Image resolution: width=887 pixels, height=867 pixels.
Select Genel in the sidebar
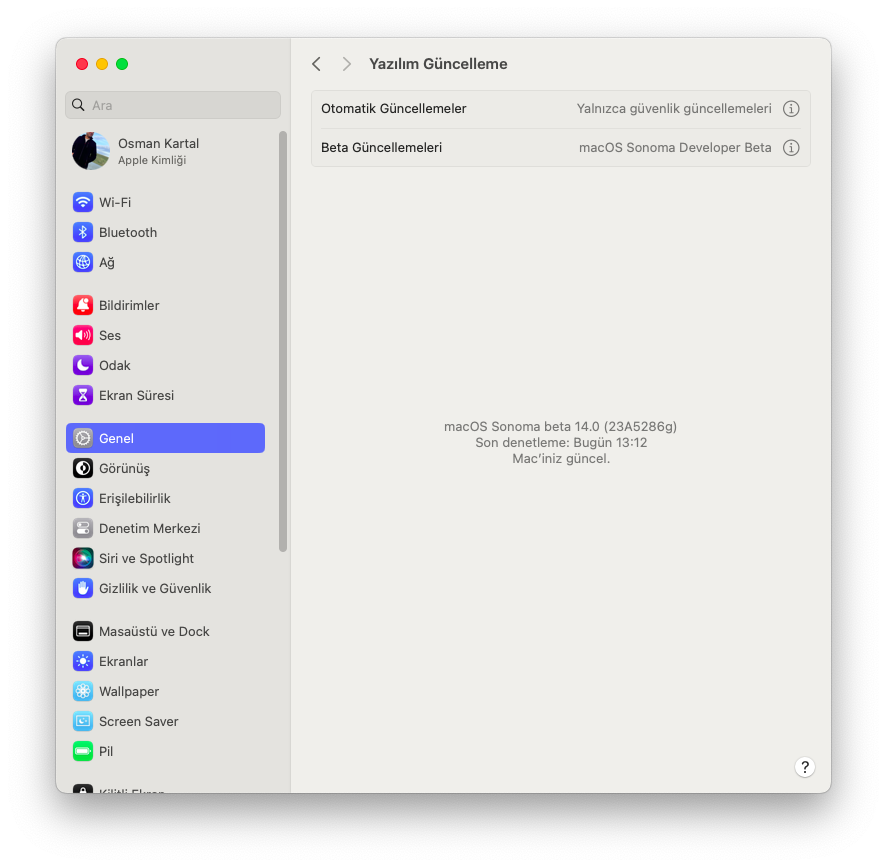pos(165,438)
